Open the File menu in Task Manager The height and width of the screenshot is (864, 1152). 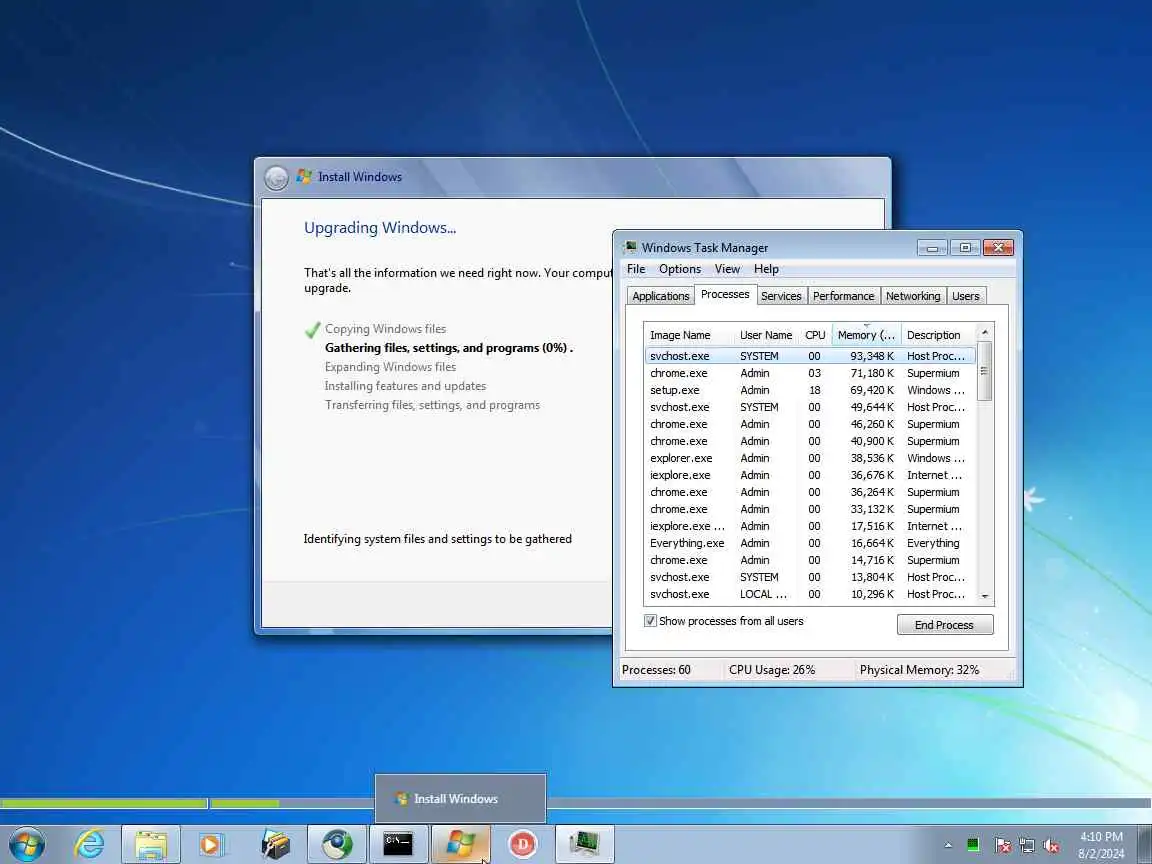636,269
